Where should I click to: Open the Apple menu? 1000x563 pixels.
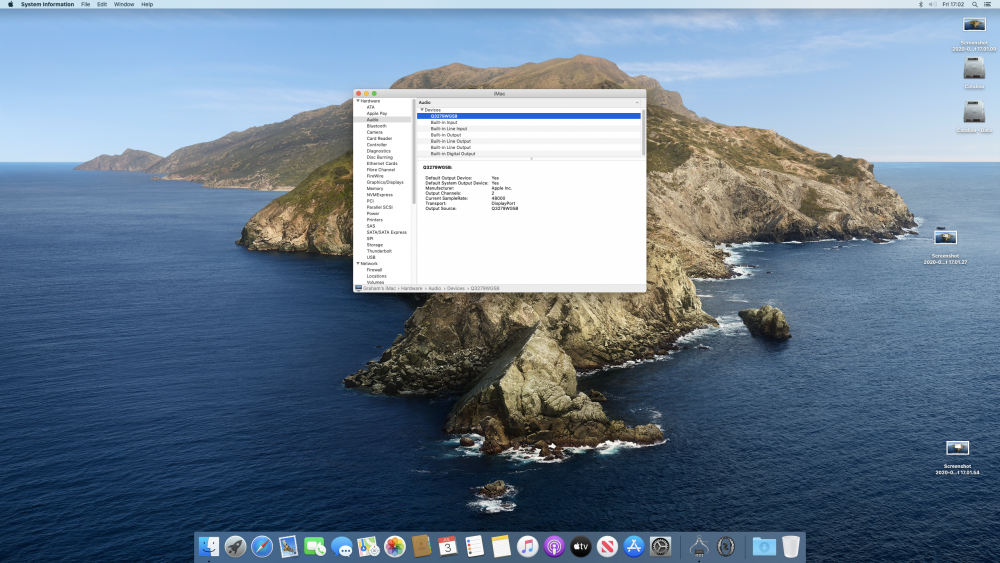coord(10,4)
